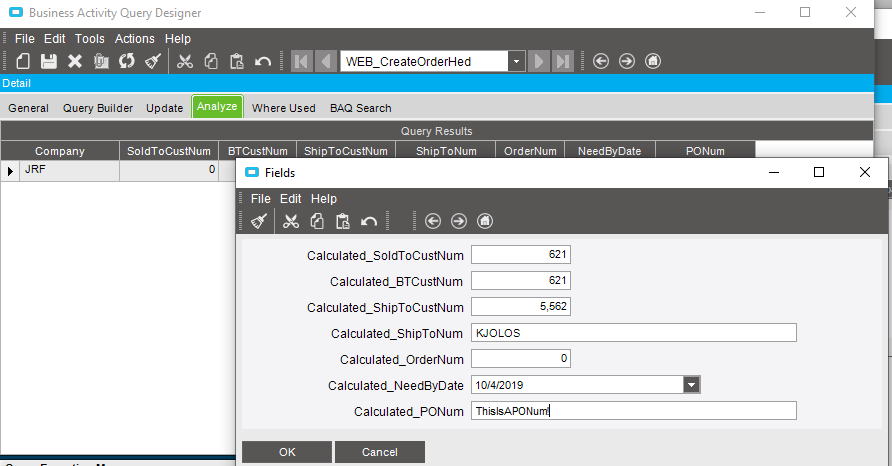Click the Home icon in Fields dialog toolbar
The height and width of the screenshot is (466, 892).
(x=485, y=221)
